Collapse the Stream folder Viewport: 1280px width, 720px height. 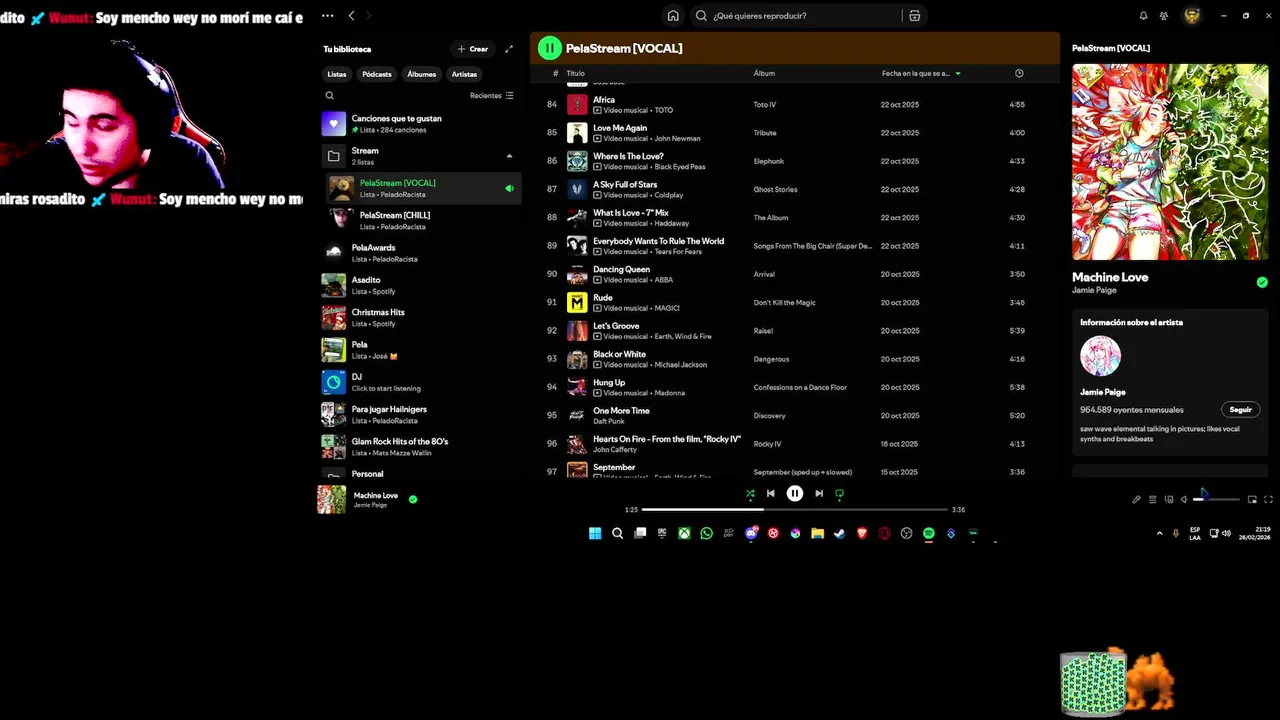509,156
